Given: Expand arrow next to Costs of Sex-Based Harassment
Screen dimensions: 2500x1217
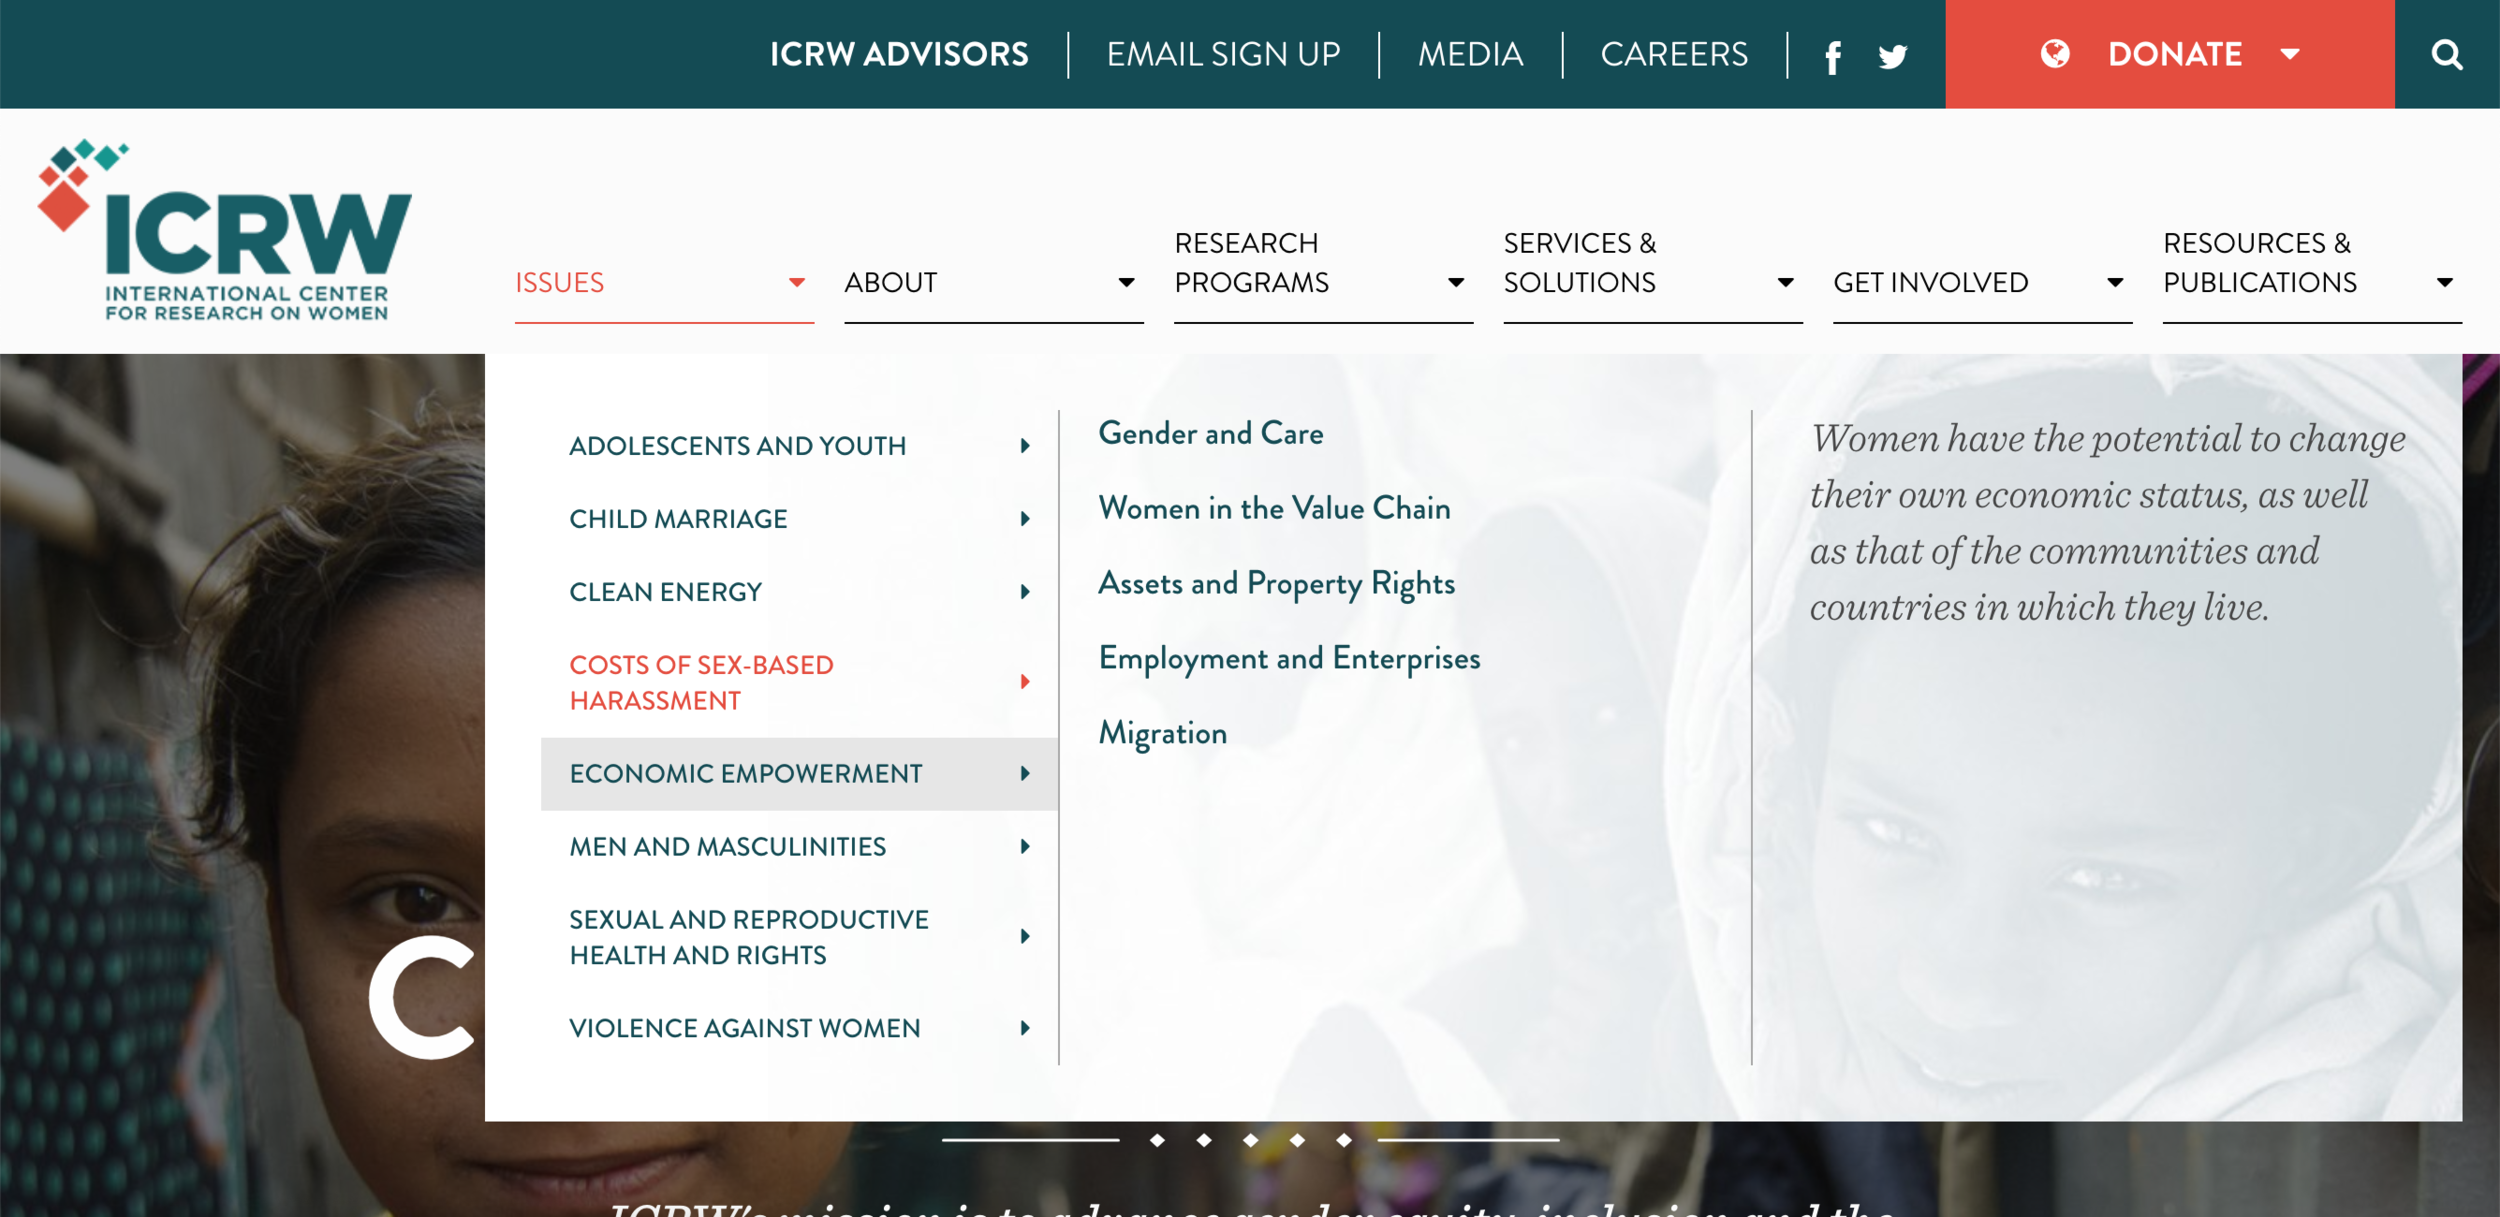Looking at the screenshot, I should [x=1025, y=682].
